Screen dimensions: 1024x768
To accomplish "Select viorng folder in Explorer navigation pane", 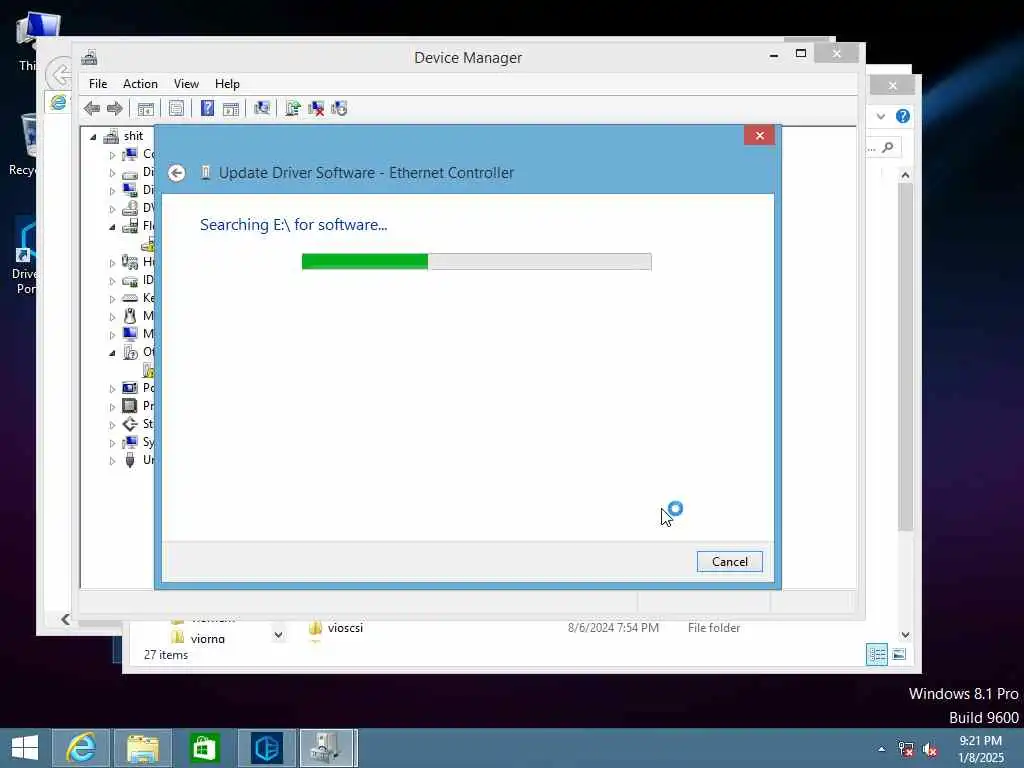I will click(208, 639).
